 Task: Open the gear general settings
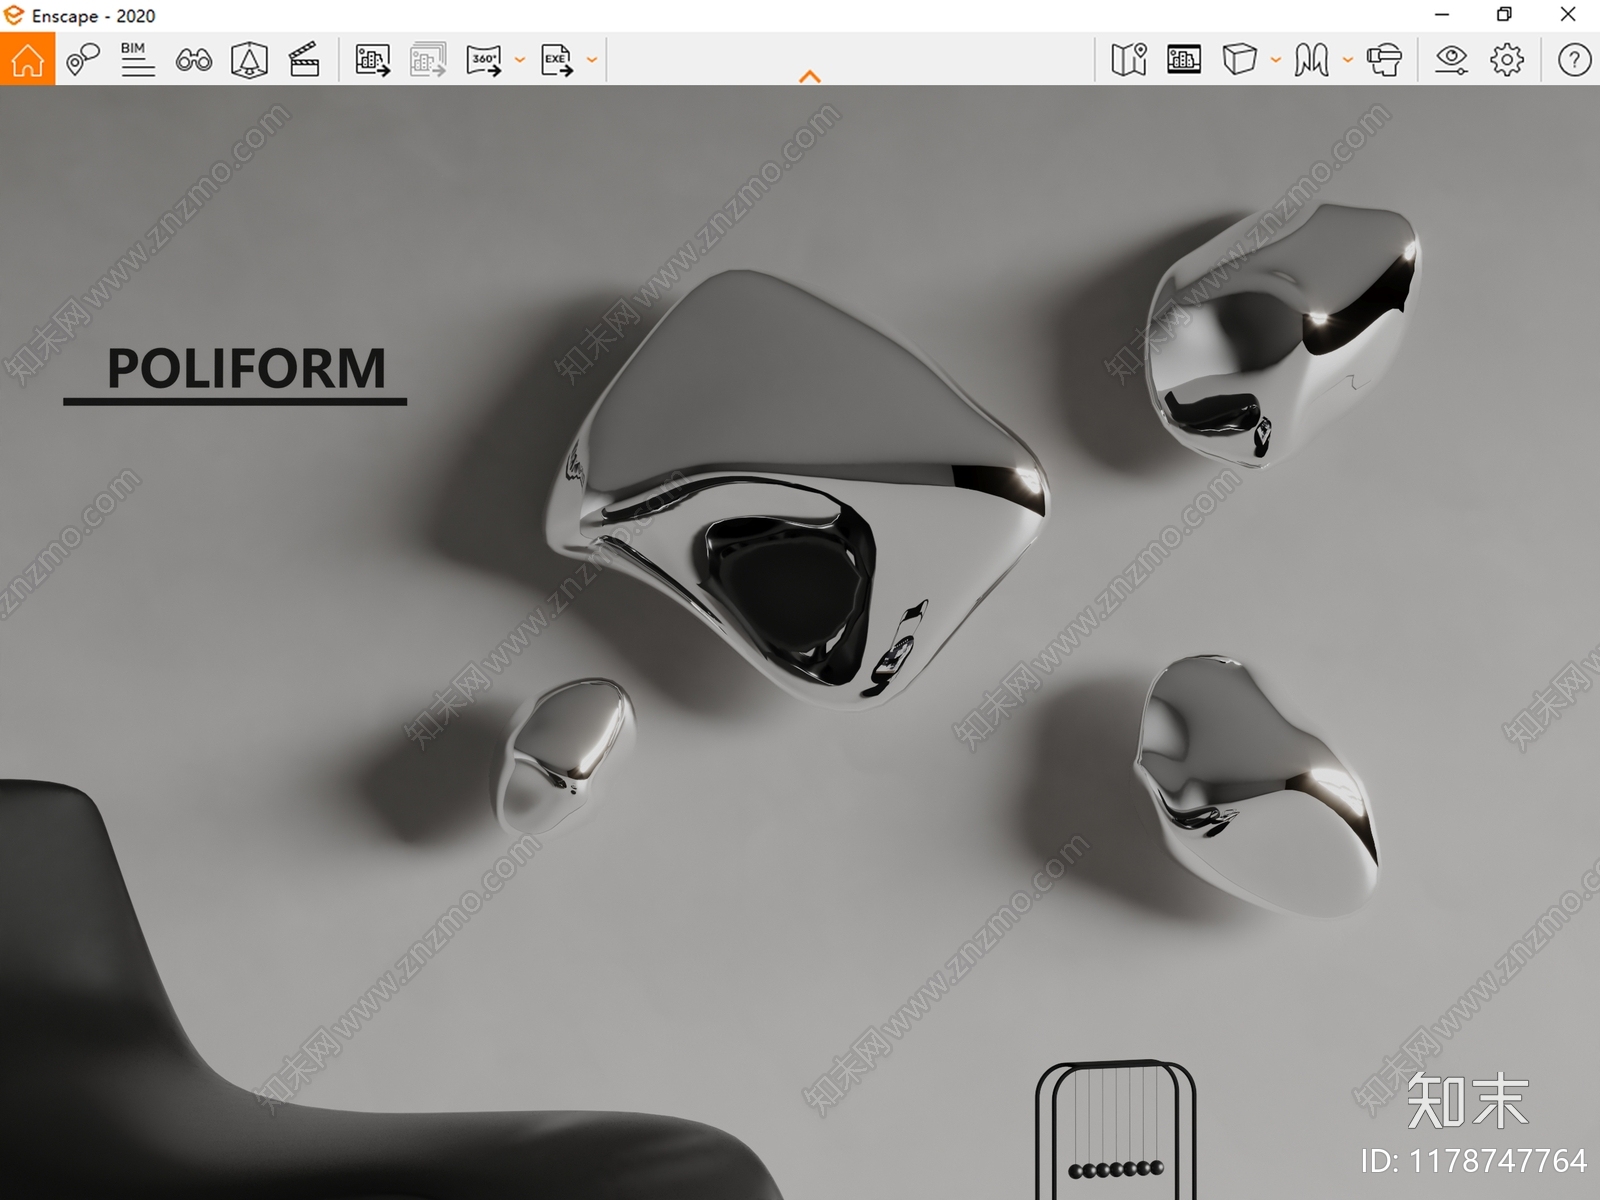(1507, 60)
